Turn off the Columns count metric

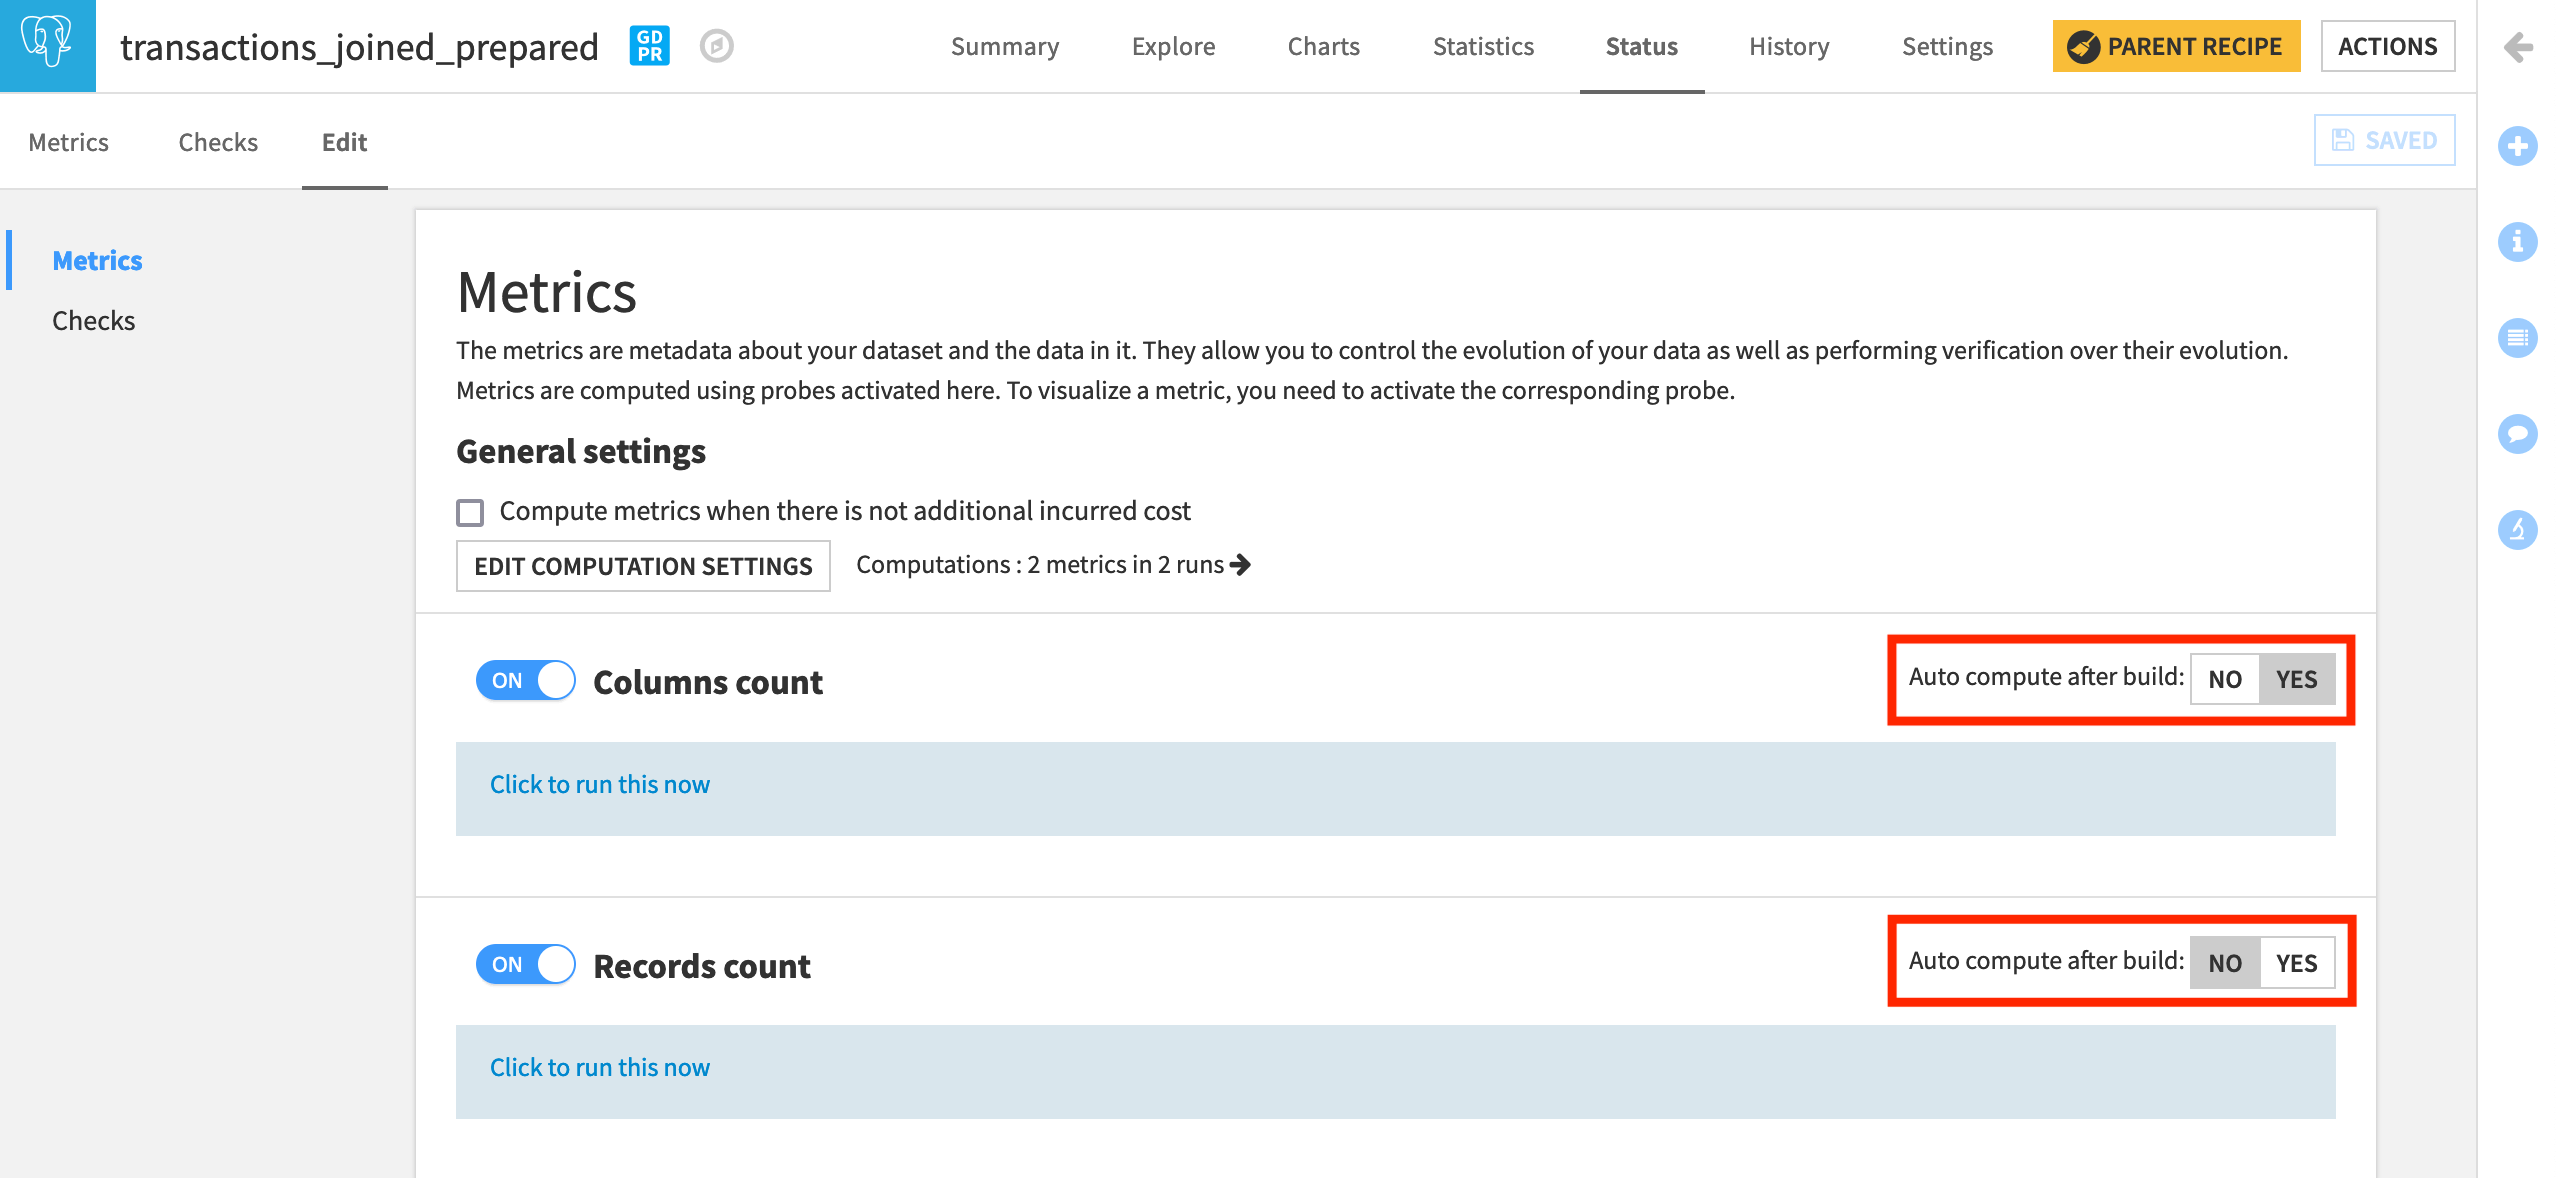[525, 681]
